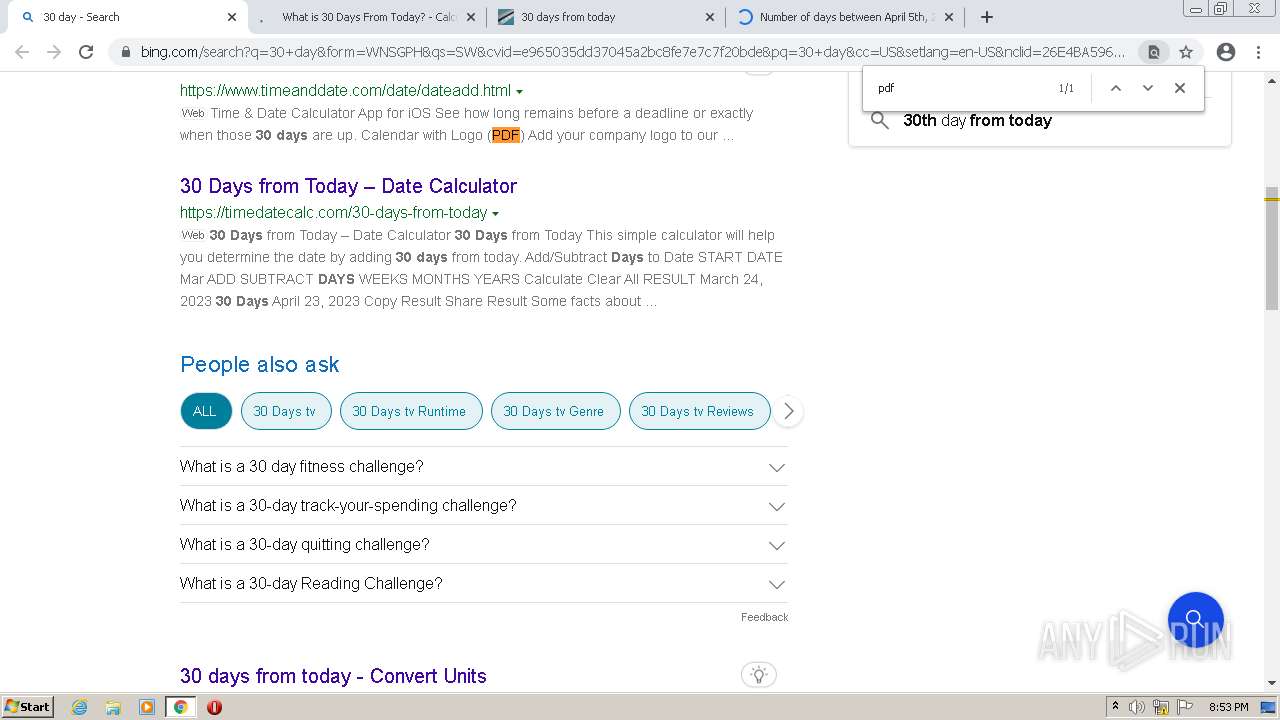
Task: Go forward in browser history
Action: tap(54, 52)
